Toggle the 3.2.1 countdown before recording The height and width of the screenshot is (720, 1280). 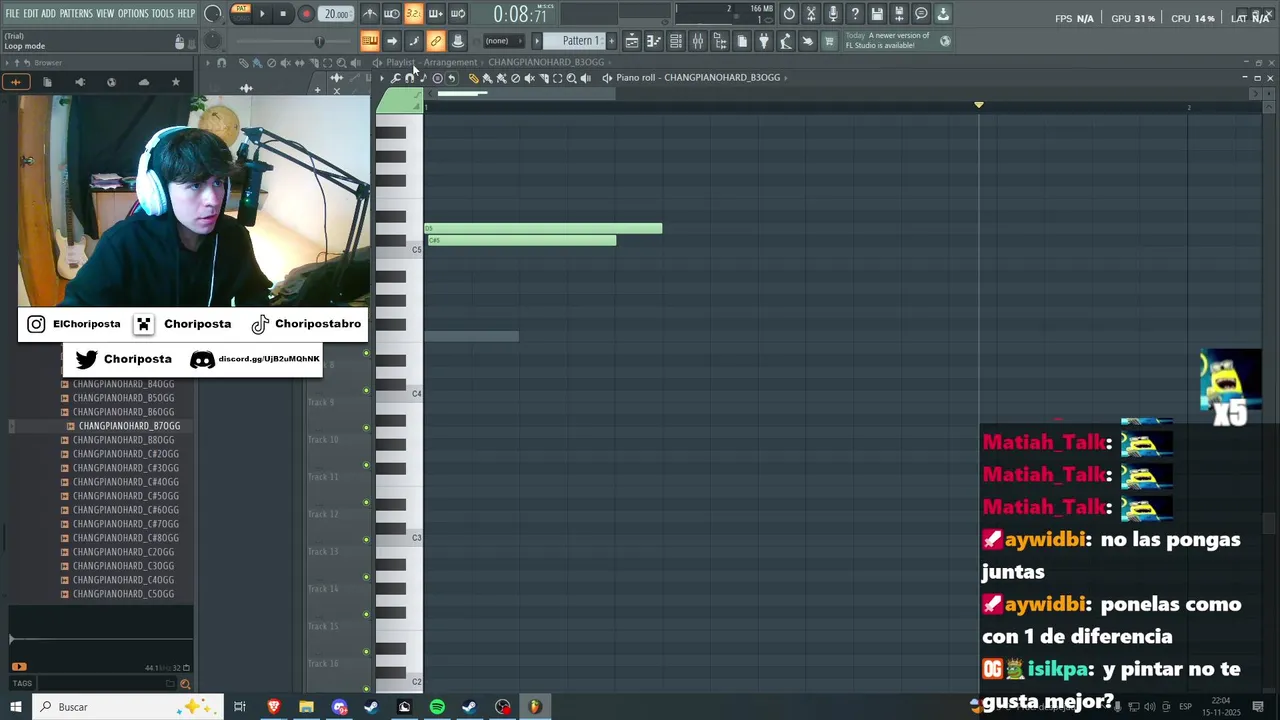[x=413, y=14]
